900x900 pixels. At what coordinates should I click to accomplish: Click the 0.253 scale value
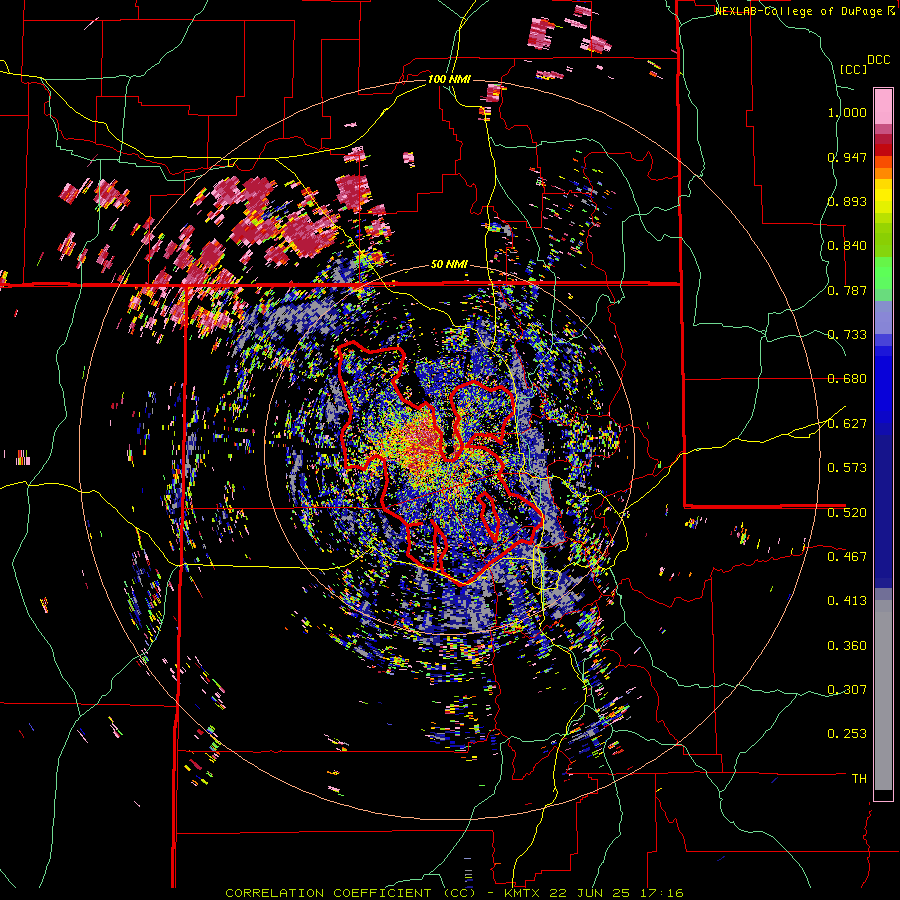click(x=847, y=734)
